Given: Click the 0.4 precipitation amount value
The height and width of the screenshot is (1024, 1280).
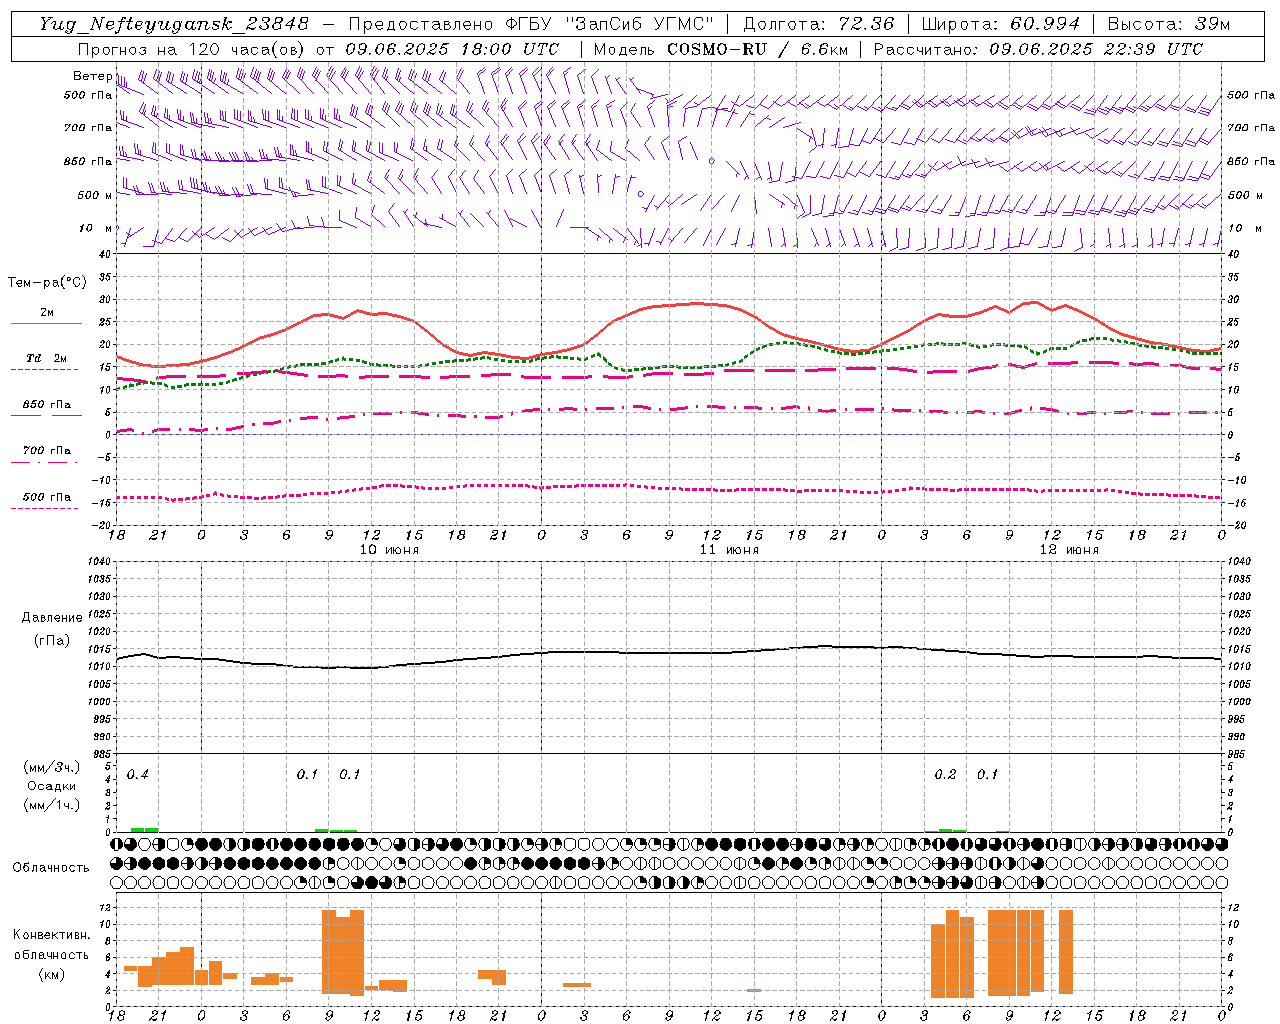Looking at the screenshot, I should click(138, 775).
